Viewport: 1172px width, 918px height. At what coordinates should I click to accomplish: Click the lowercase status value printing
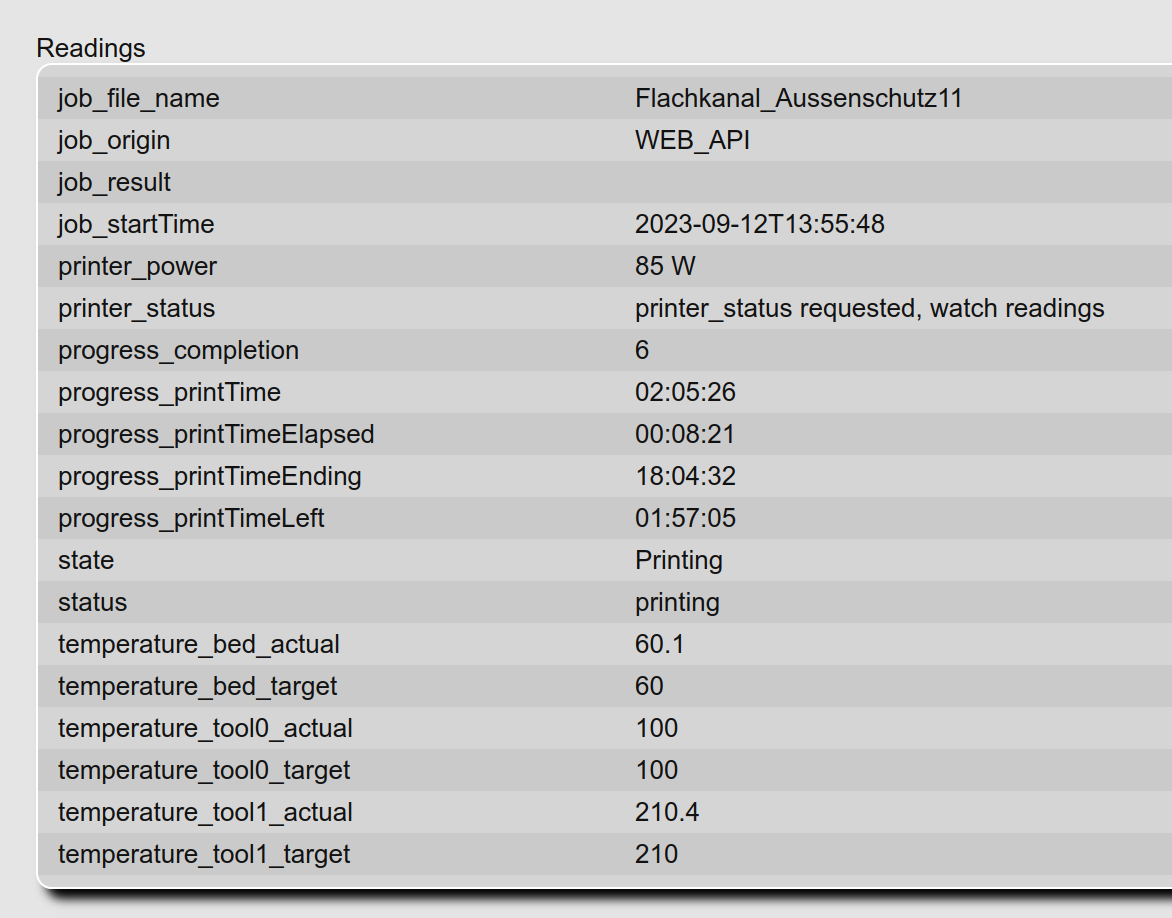[x=677, y=602]
